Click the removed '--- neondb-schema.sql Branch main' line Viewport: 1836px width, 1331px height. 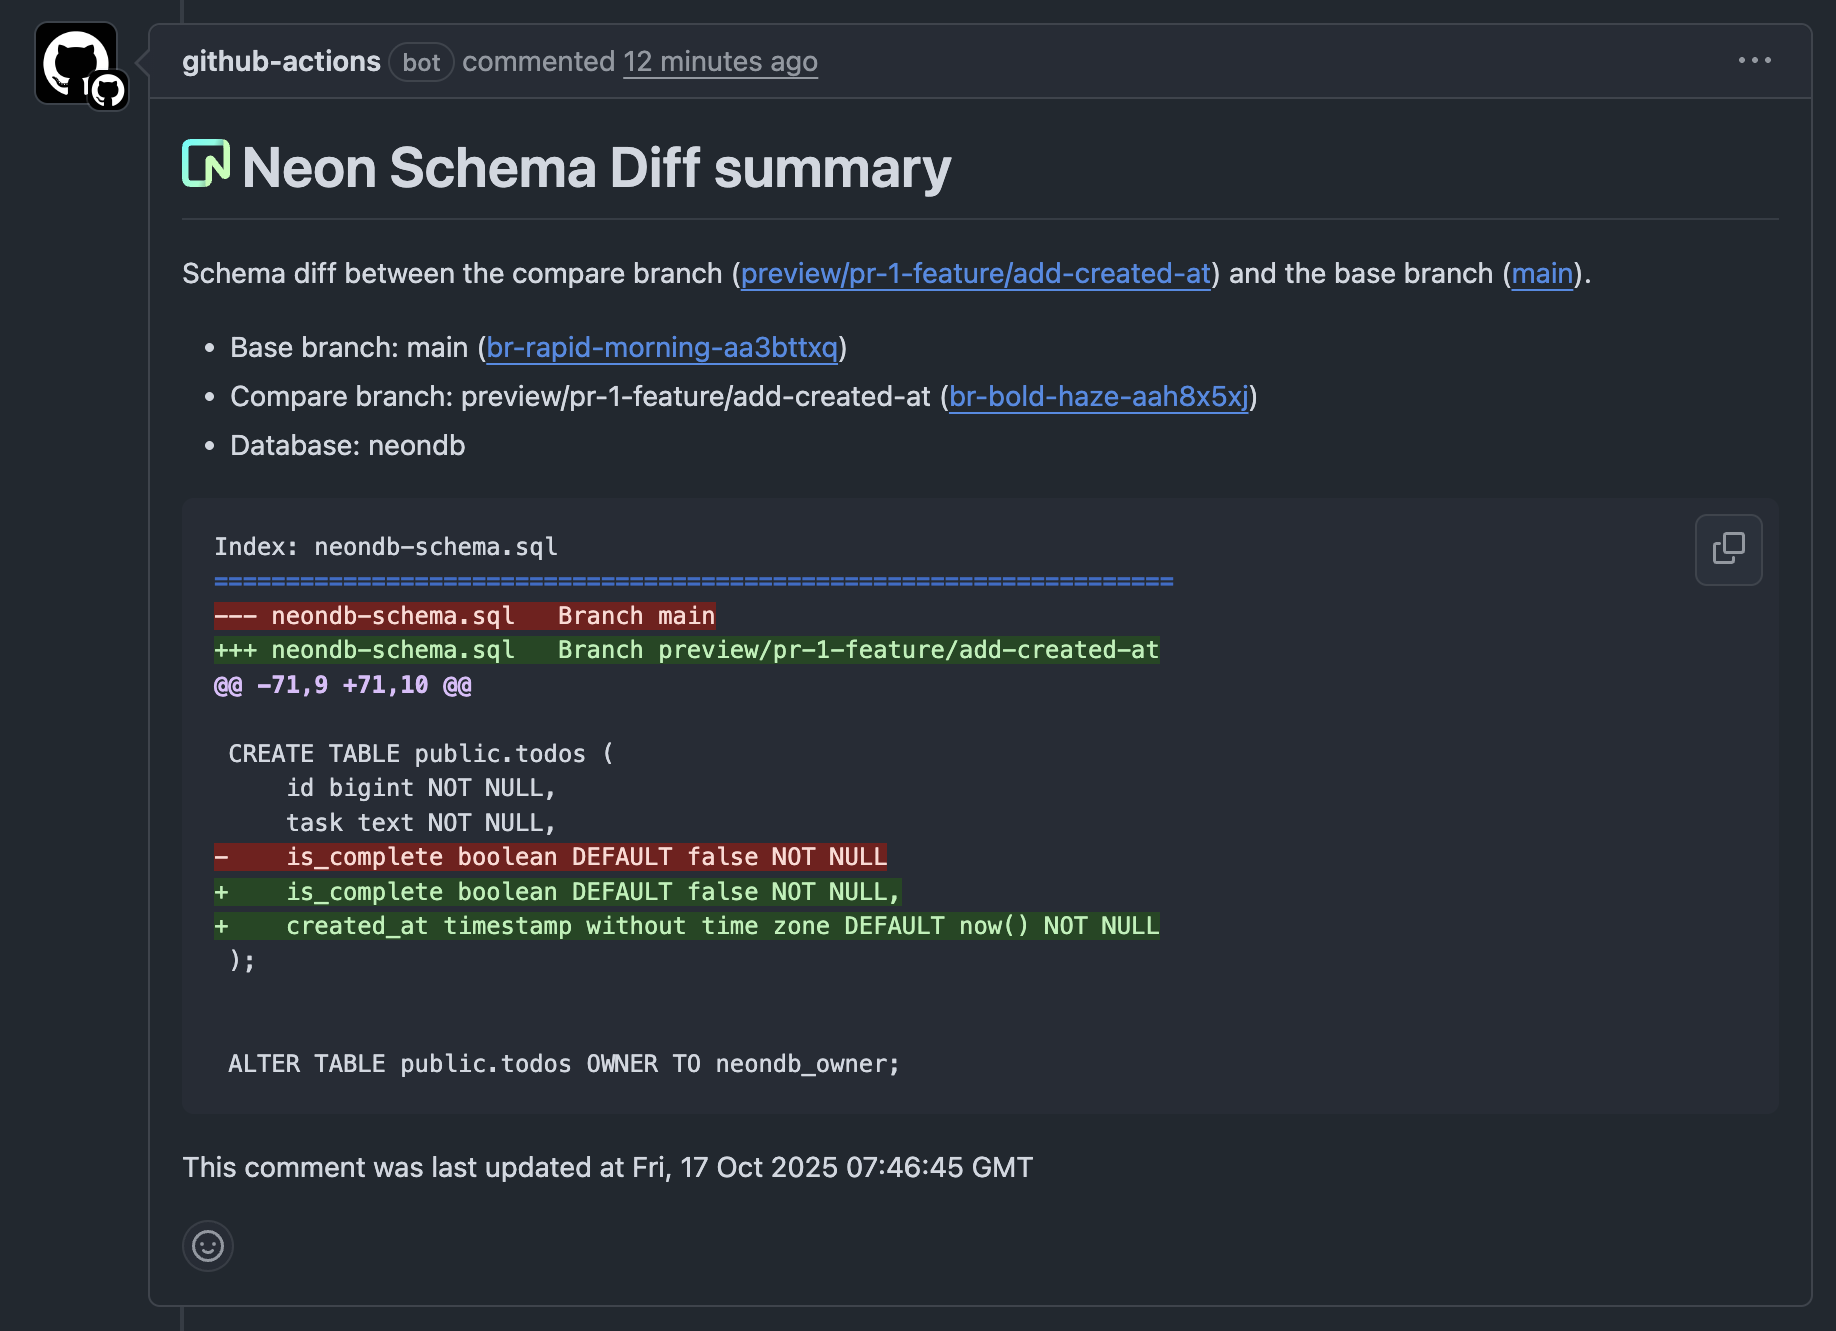coord(465,615)
